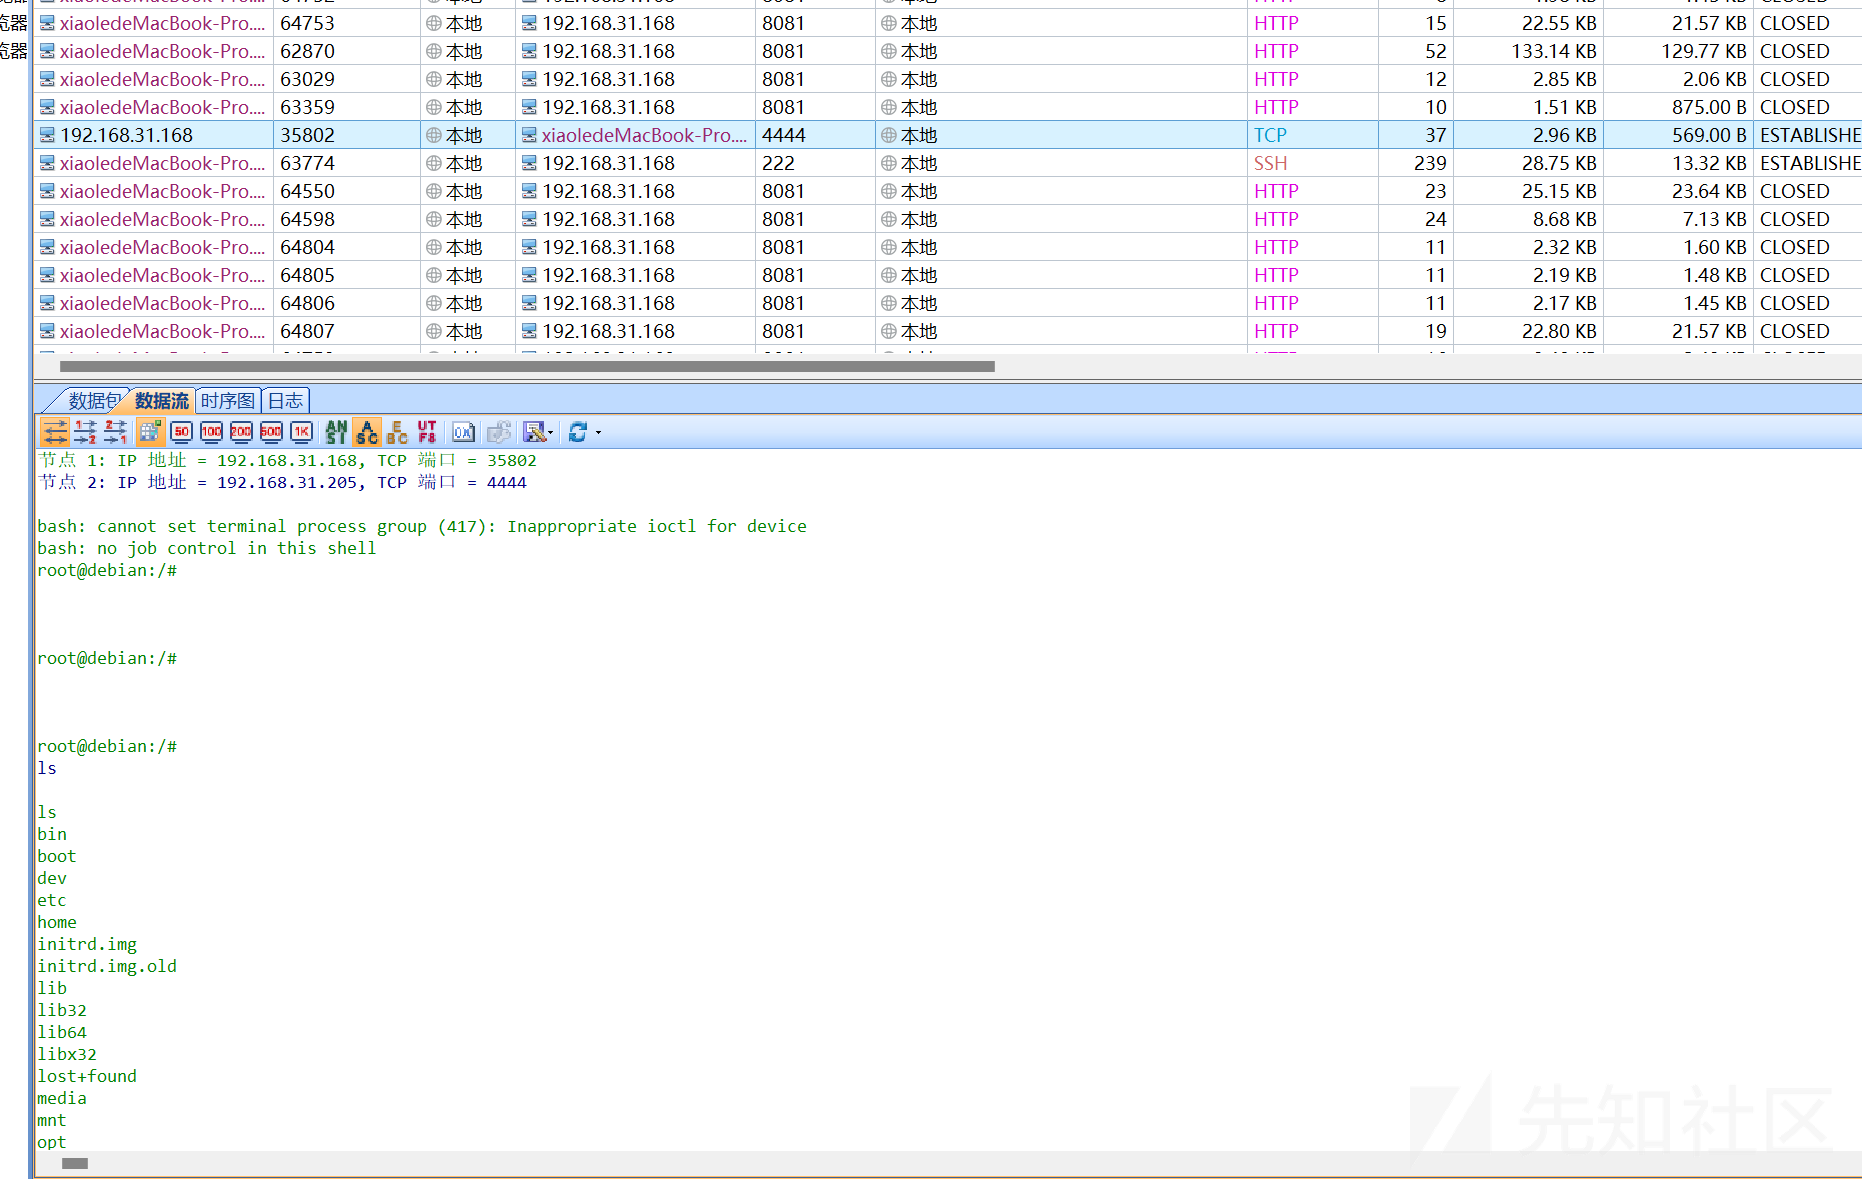Click the save stream data icon
Image resolution: width=1862 pixels, height=1179 pixels.
click(534, 432)
